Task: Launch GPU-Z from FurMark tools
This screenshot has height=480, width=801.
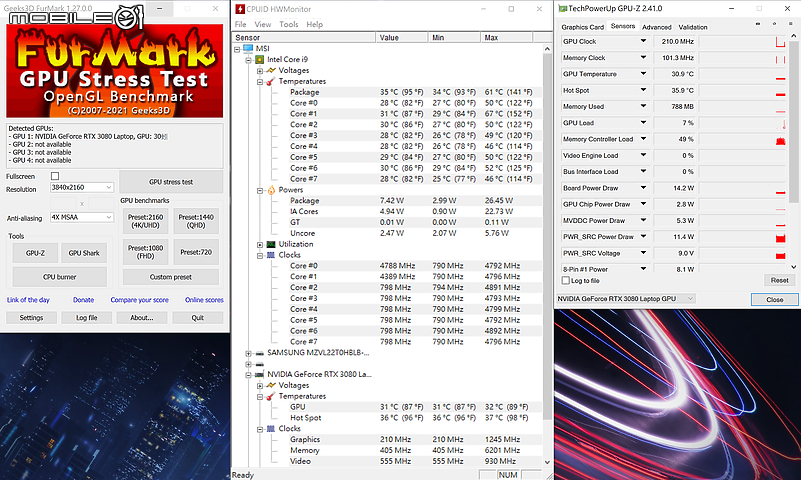Action: pyautogui.click(x=35, y=253)
